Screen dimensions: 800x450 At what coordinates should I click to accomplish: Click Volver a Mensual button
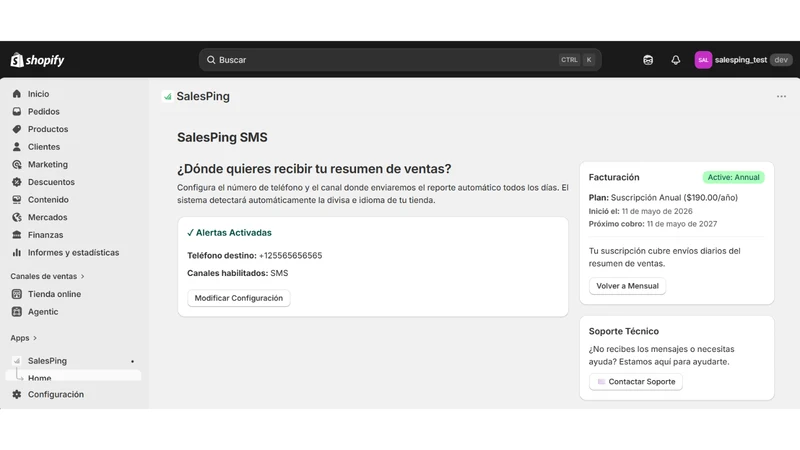click(x=628, y=286)
